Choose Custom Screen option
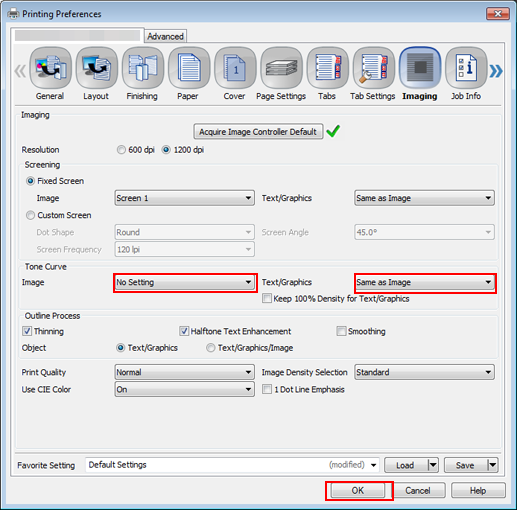 tap(30, 215)
